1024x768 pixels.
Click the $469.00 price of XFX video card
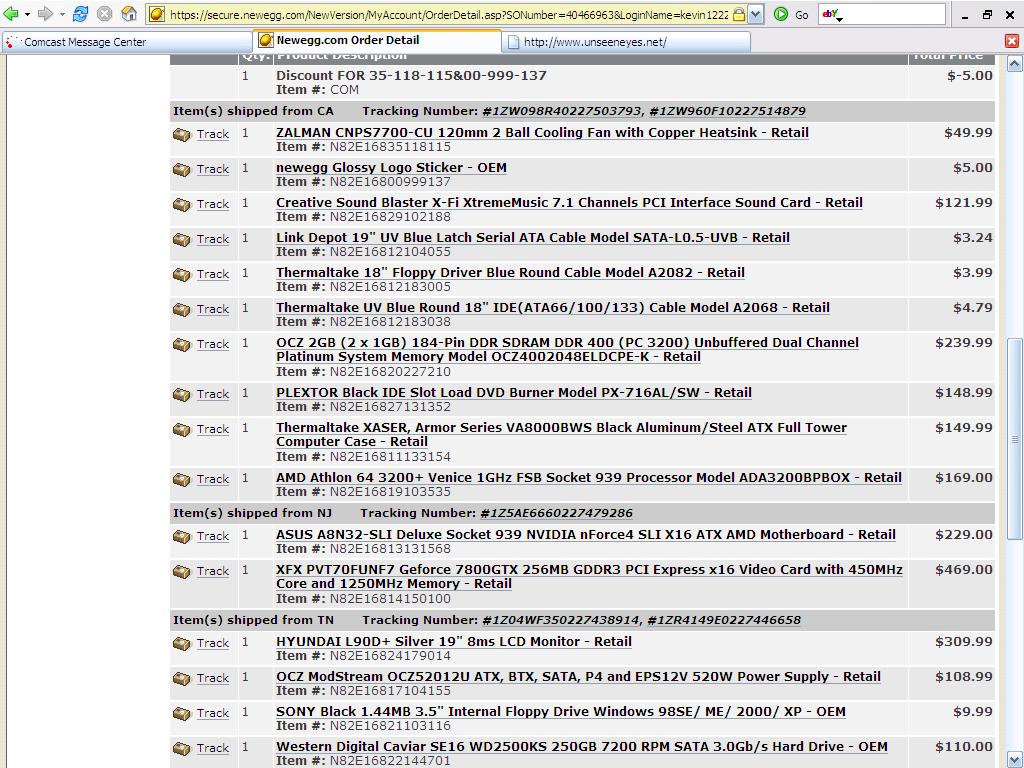[963, 569]
